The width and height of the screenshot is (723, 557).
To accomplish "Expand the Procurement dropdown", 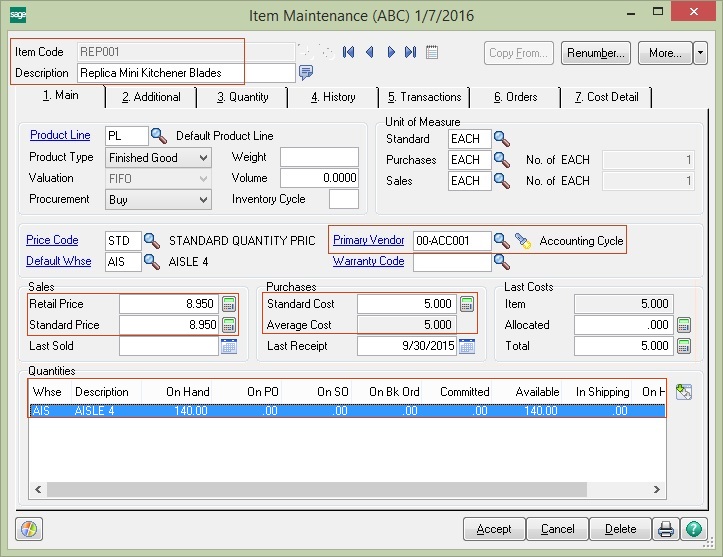I will [x=203, y=200].
